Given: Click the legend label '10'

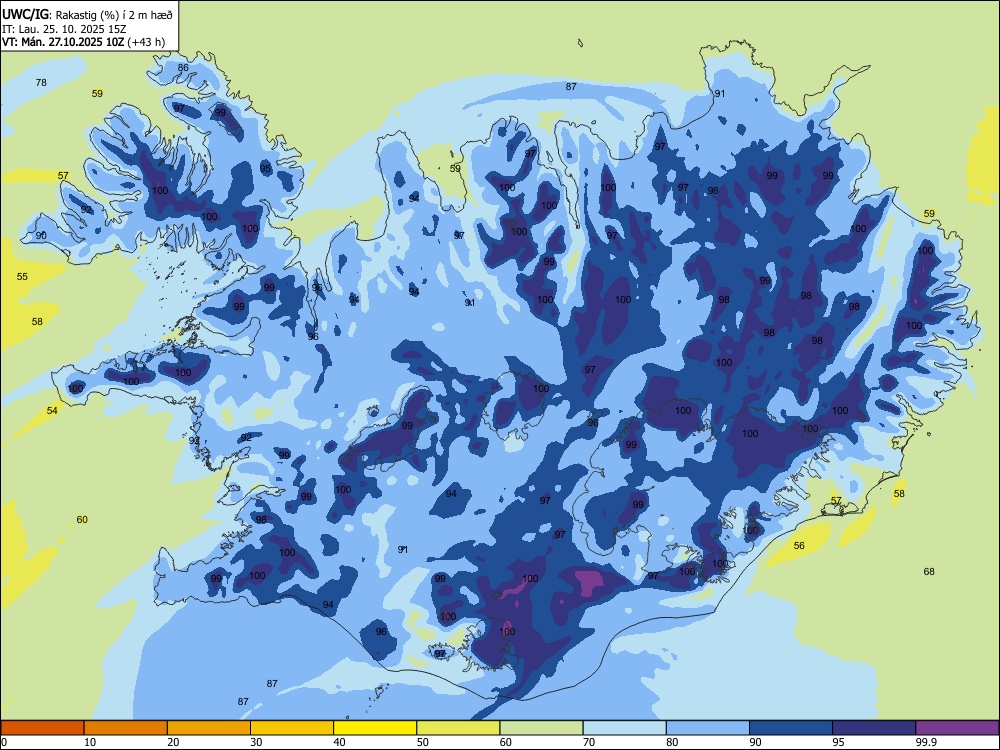Looking at the screenshot, I should tap(90, 742).
